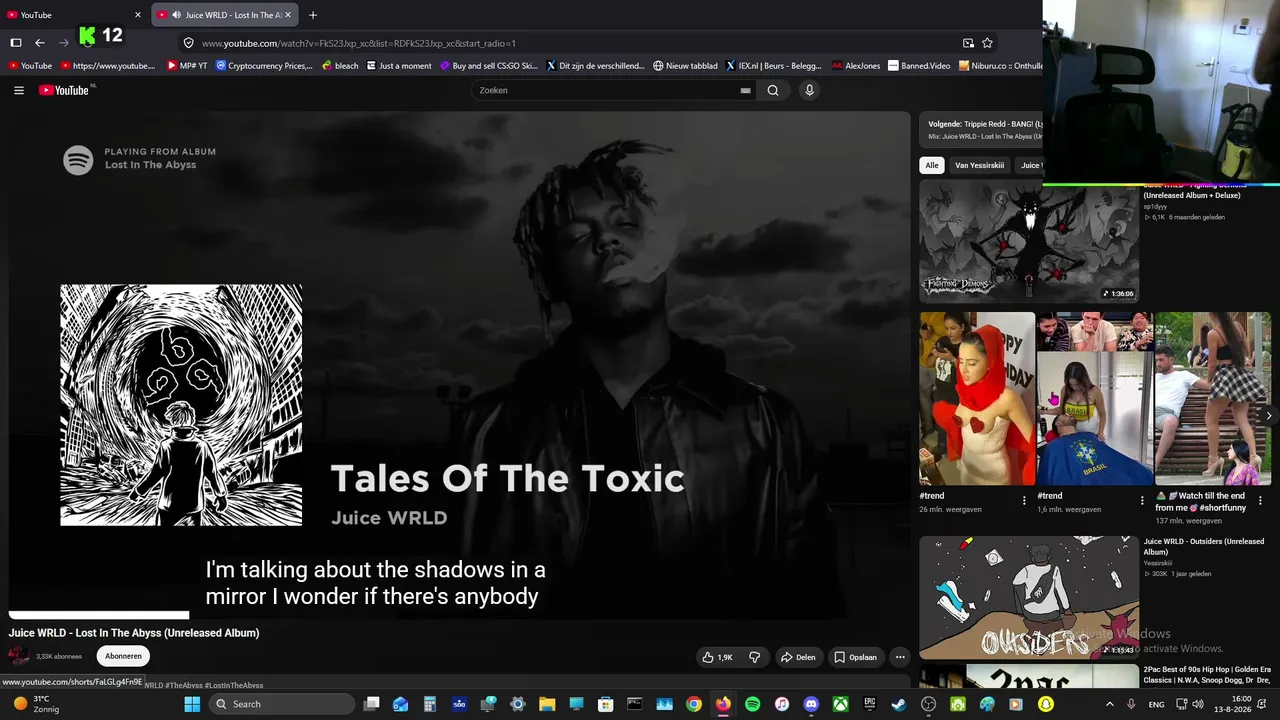Image resolution: width=1280 pixels, height=720 pixels.
Task: Go to the YouTube home logo
Action: point(65,90)
